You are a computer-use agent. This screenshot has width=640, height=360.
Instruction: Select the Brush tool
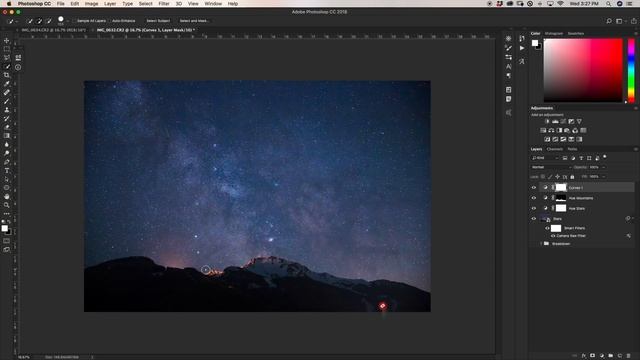(7, 101)
